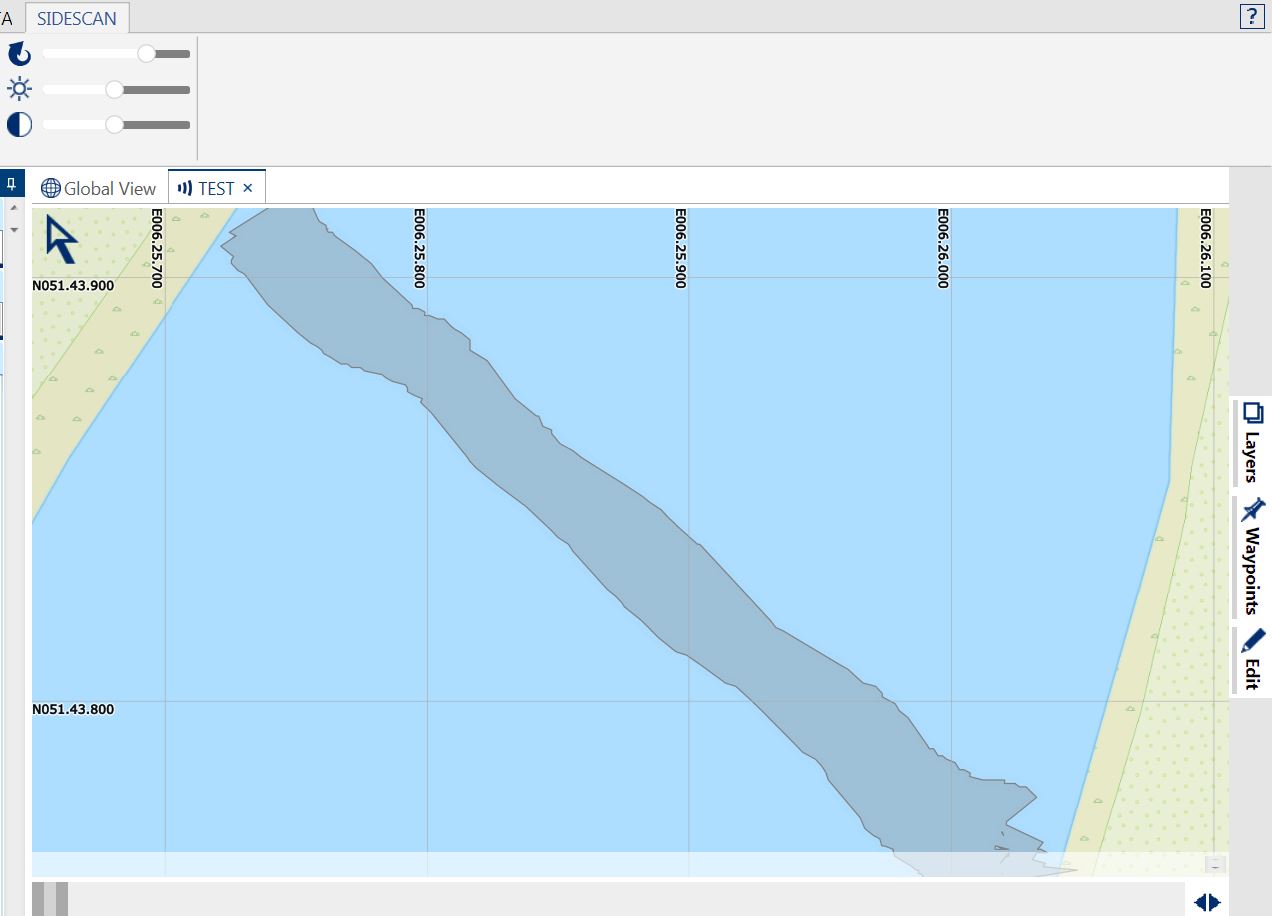Click the question mark help icon
The height and width of the screenshot is (916, 1272).
(x=1251, y=17)
